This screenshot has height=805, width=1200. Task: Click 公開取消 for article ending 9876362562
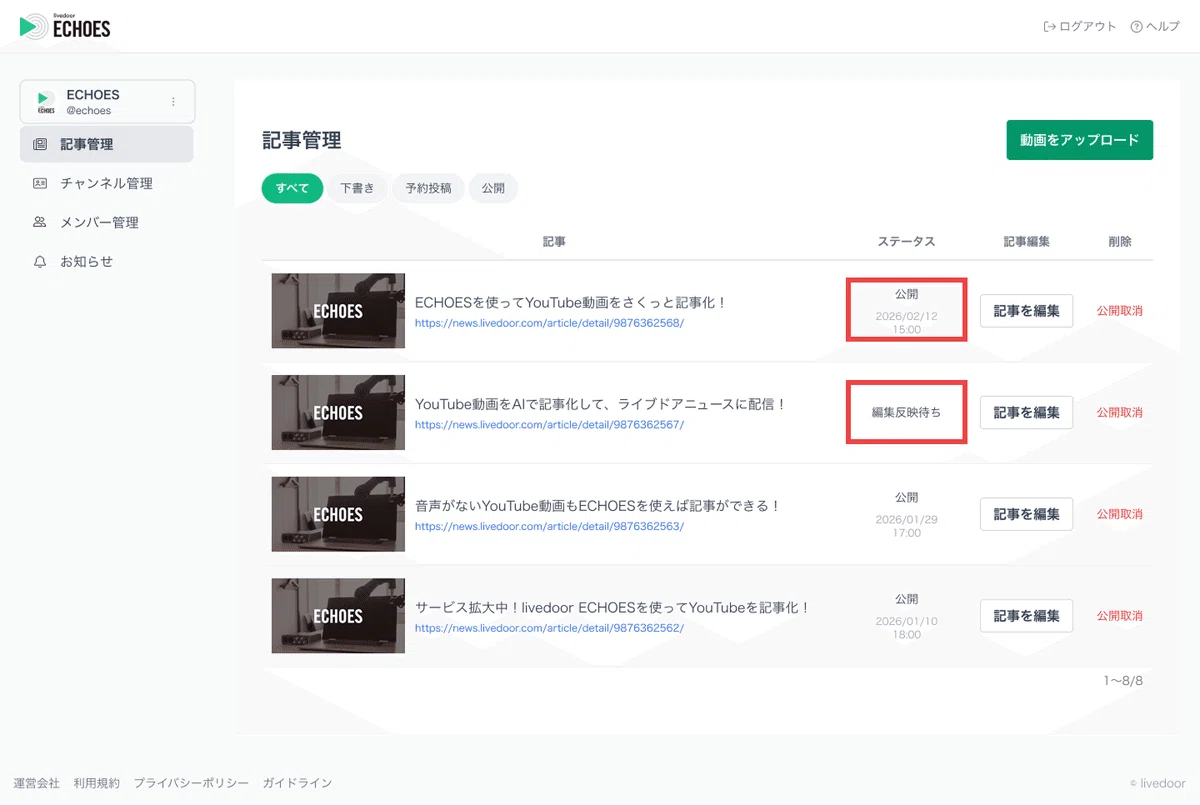click(1119, 616)
